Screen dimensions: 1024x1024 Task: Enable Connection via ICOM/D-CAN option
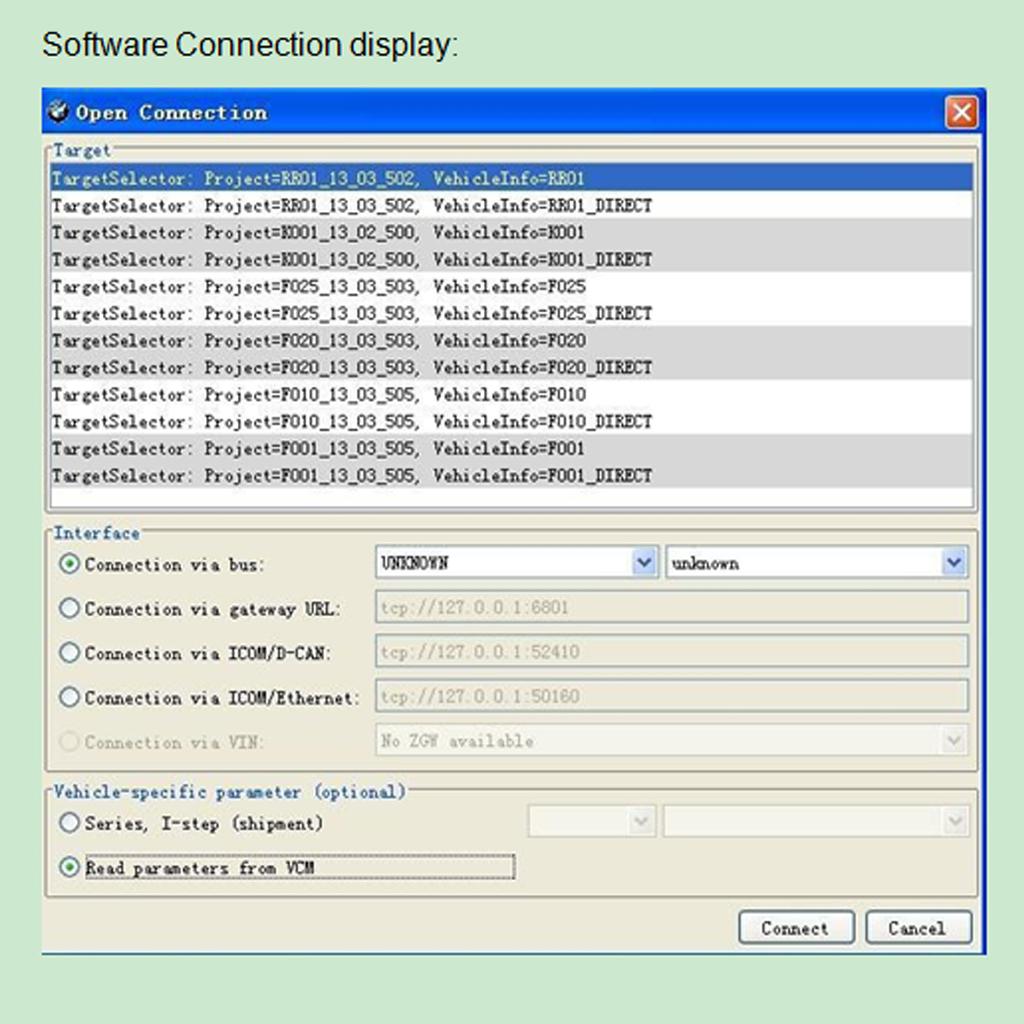tap(70, 653)
